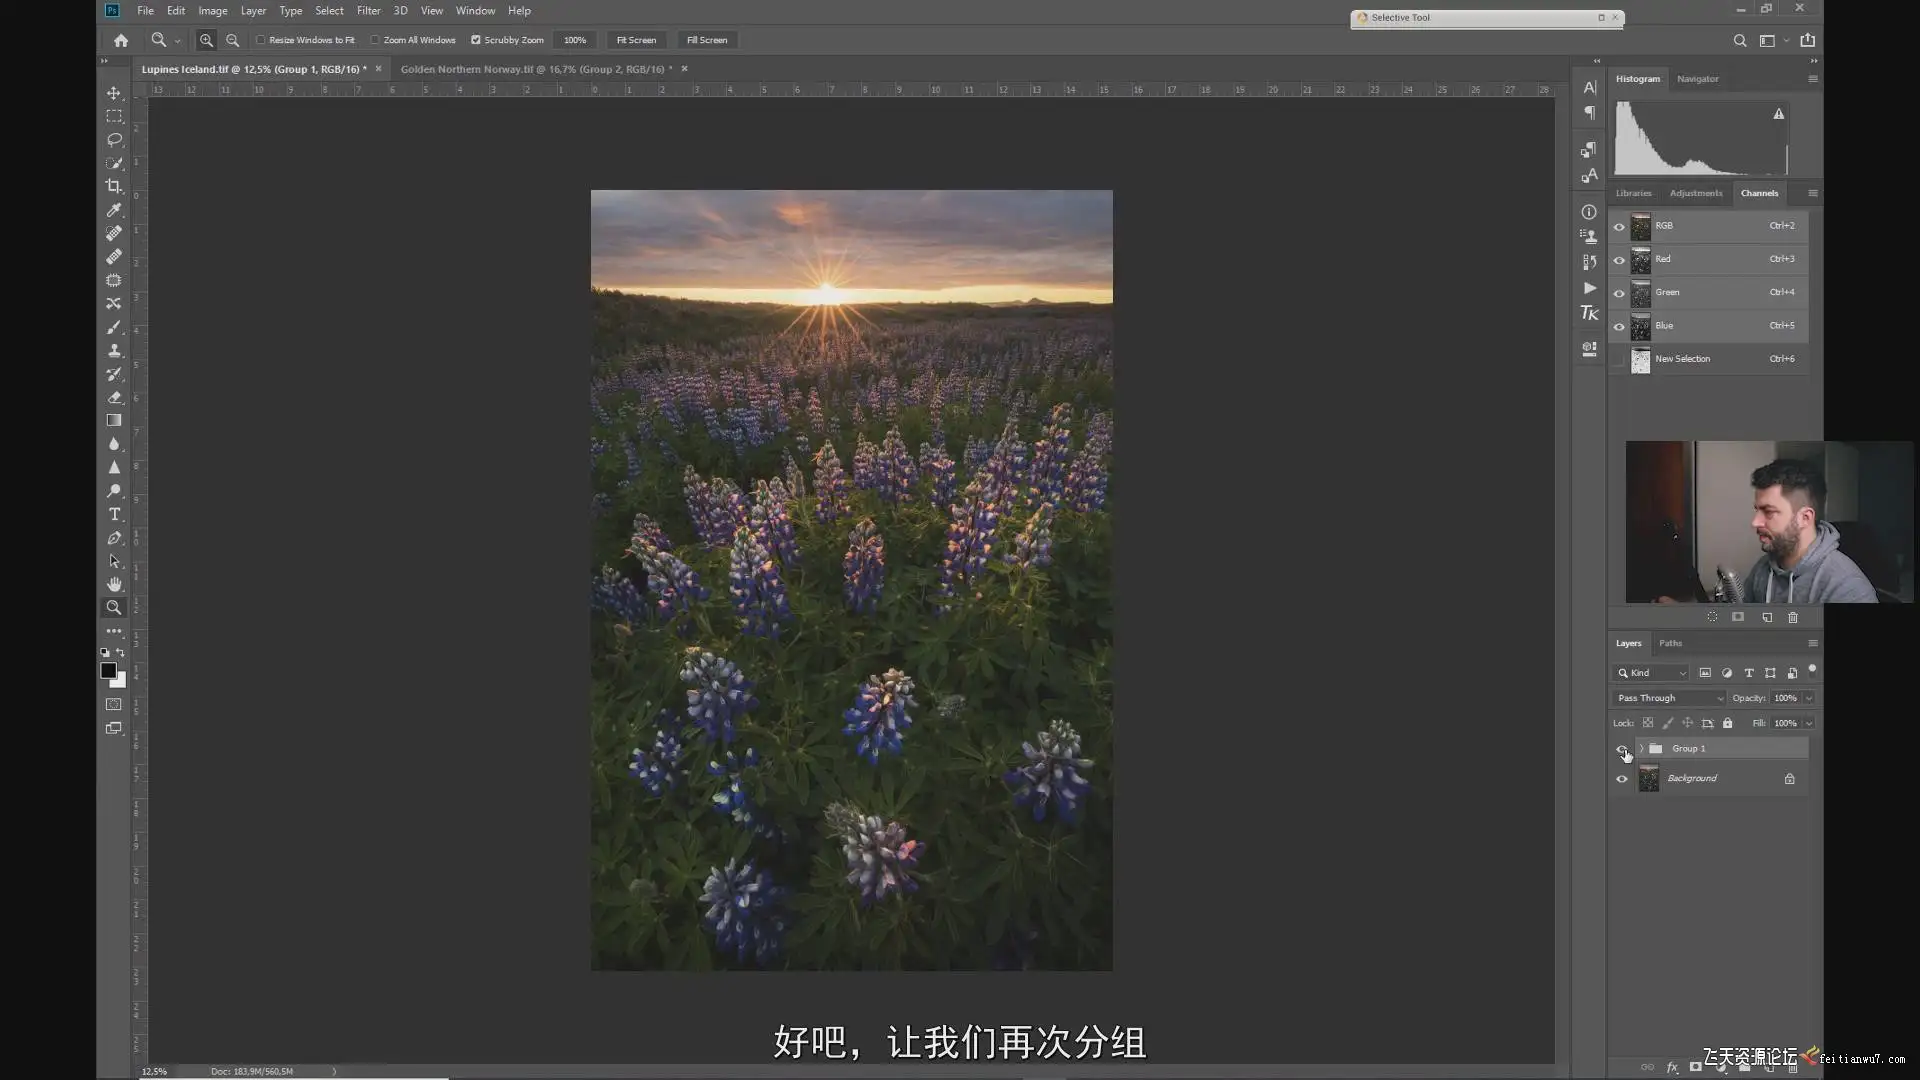Toggle visibility of the Red channel
The width and height of the screenshot is (1920, 1080).
[1619, 260]
